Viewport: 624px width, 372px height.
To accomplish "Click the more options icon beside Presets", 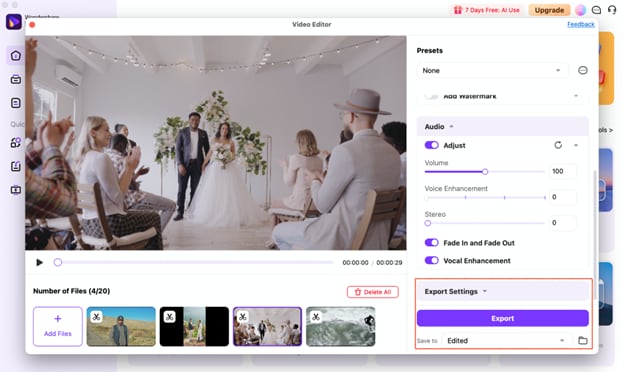I will (x=583, y=70).
